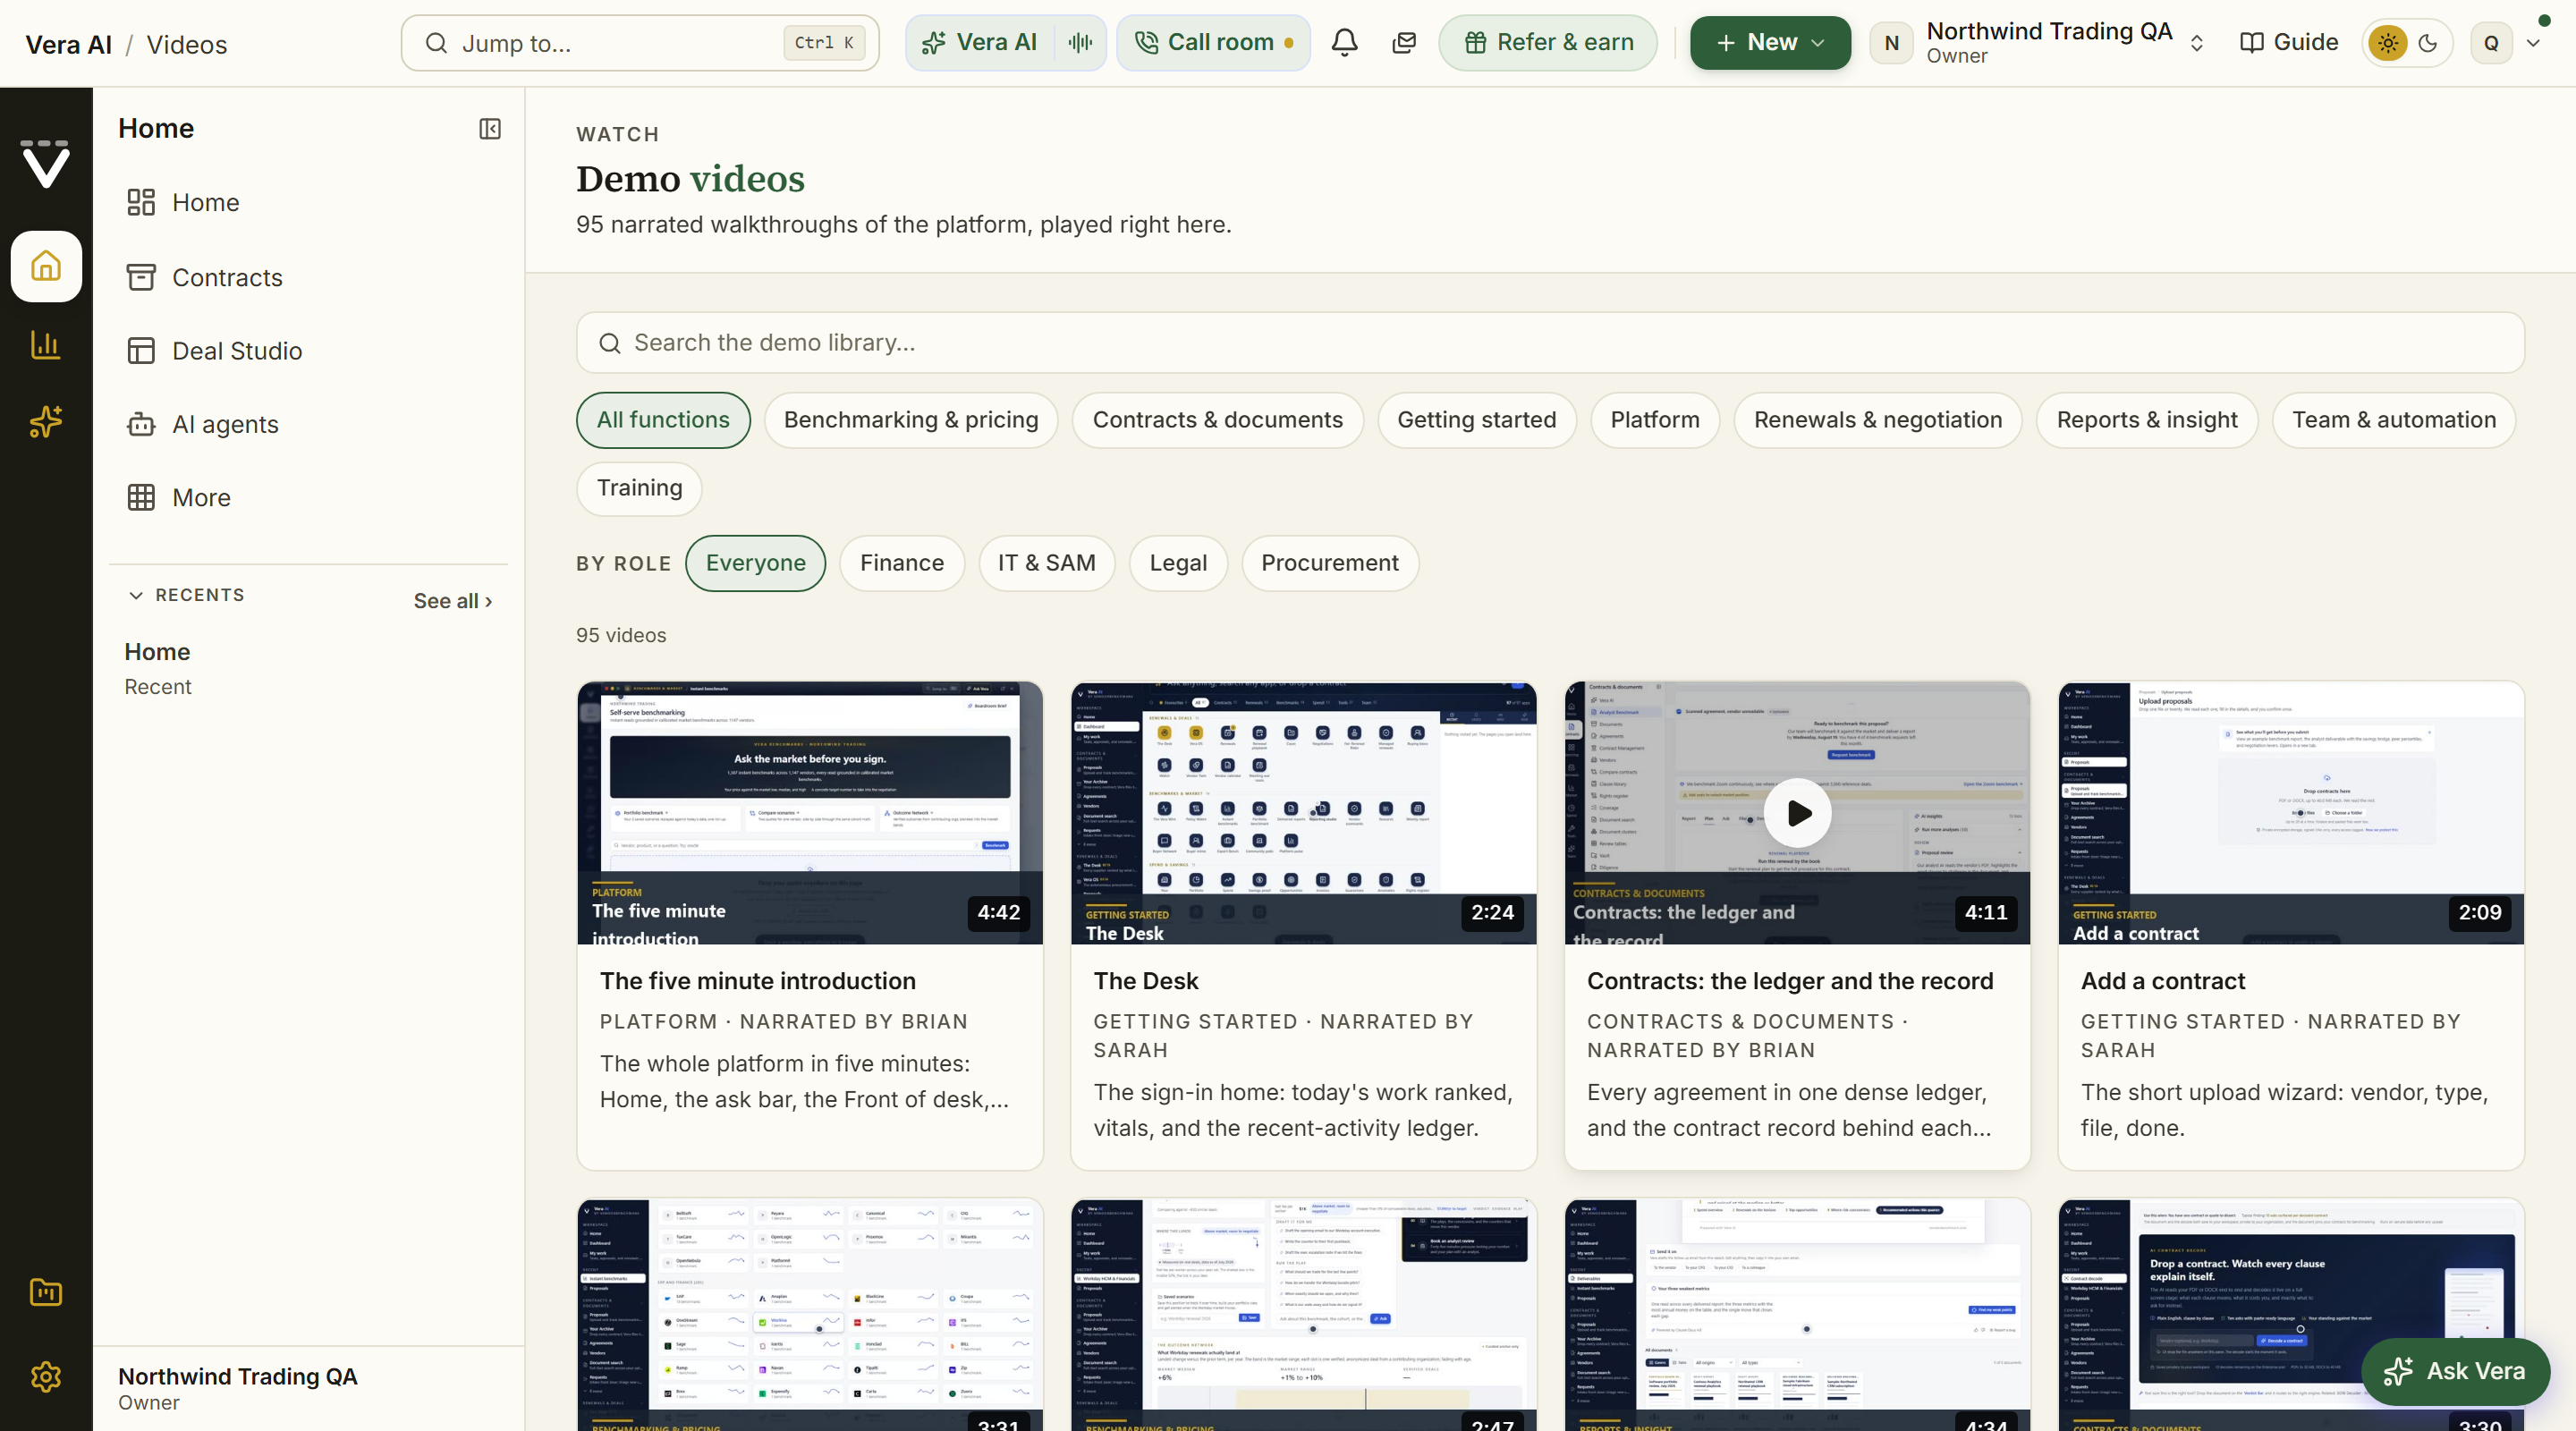Open Refer & earn

click(x=1548, y=42)
